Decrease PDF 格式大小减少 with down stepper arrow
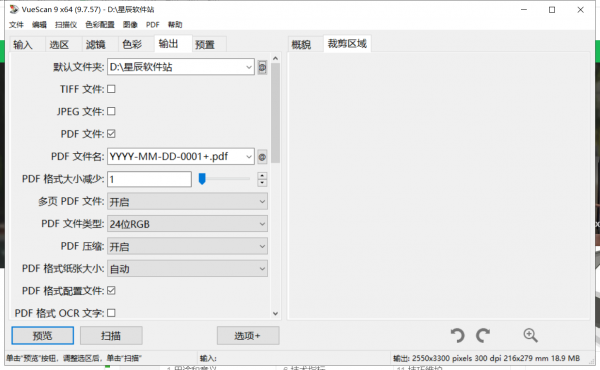The image size is (600, 370). [x=262, y=183]
